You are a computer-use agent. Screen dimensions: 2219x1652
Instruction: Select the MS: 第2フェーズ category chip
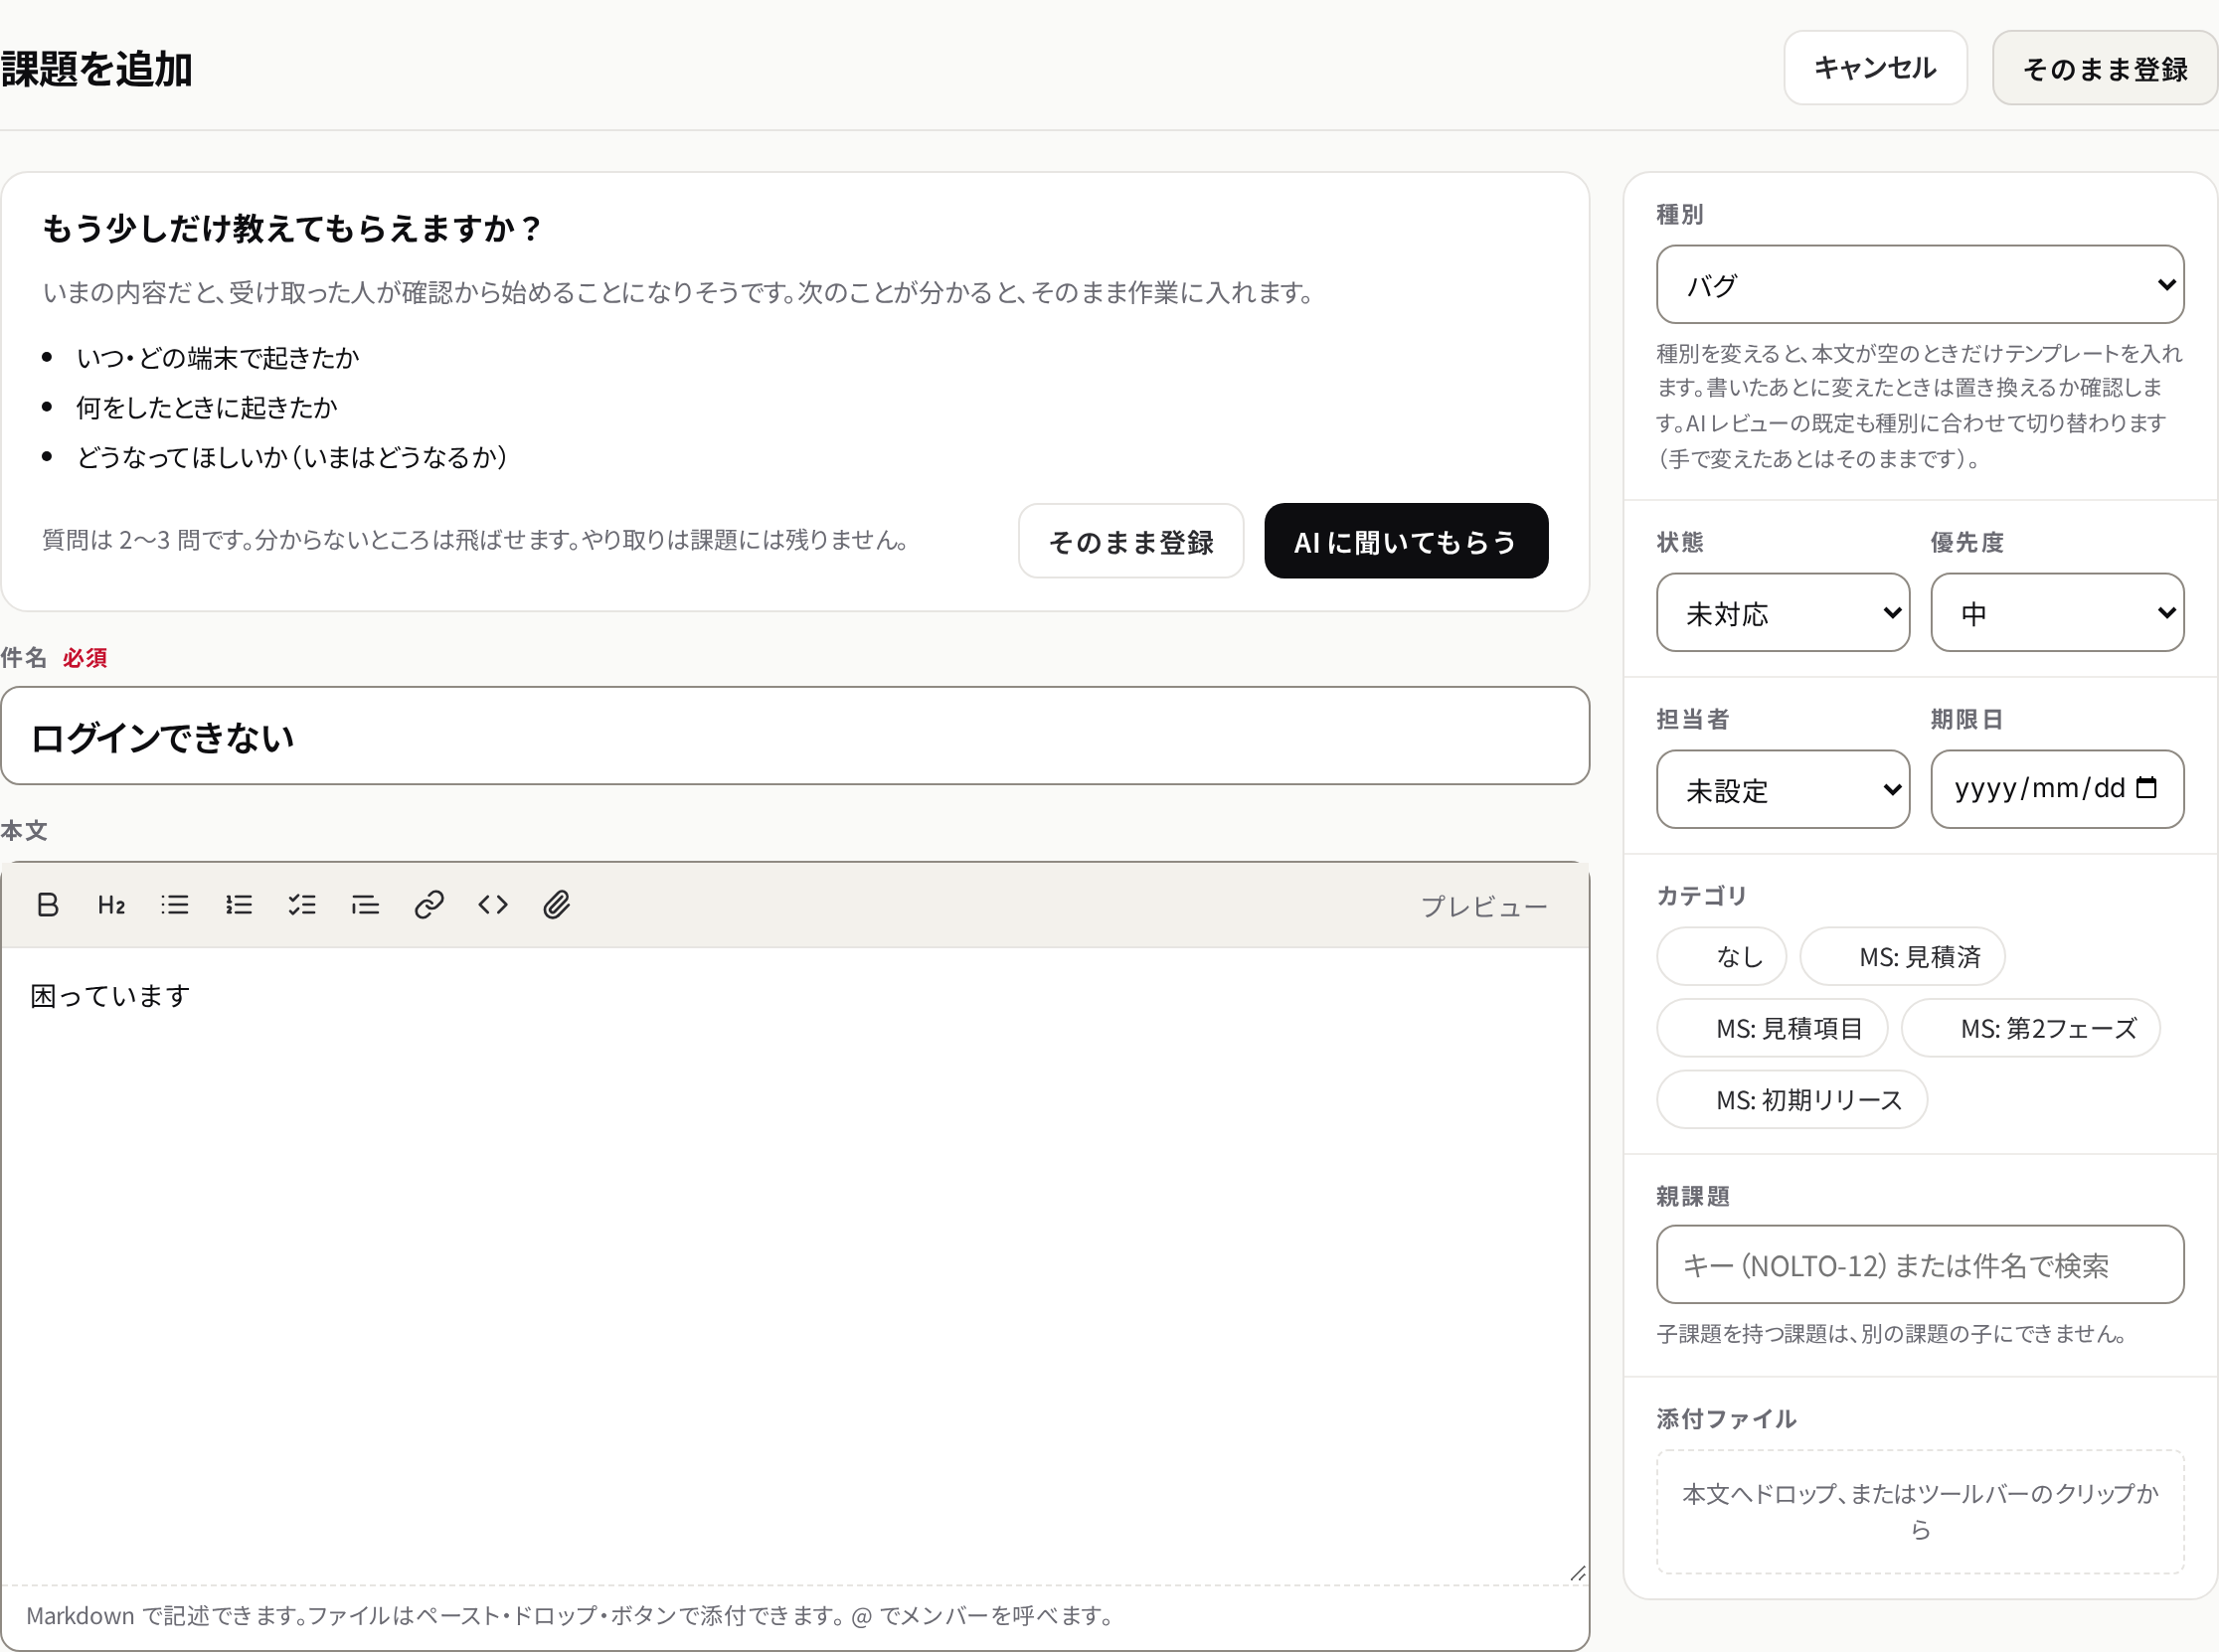click(2030, 1028)
